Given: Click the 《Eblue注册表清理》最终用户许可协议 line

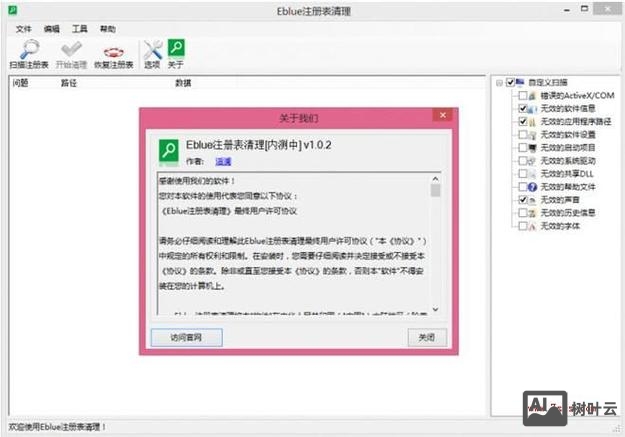Looking at the screenshot, I should point(229,211).
